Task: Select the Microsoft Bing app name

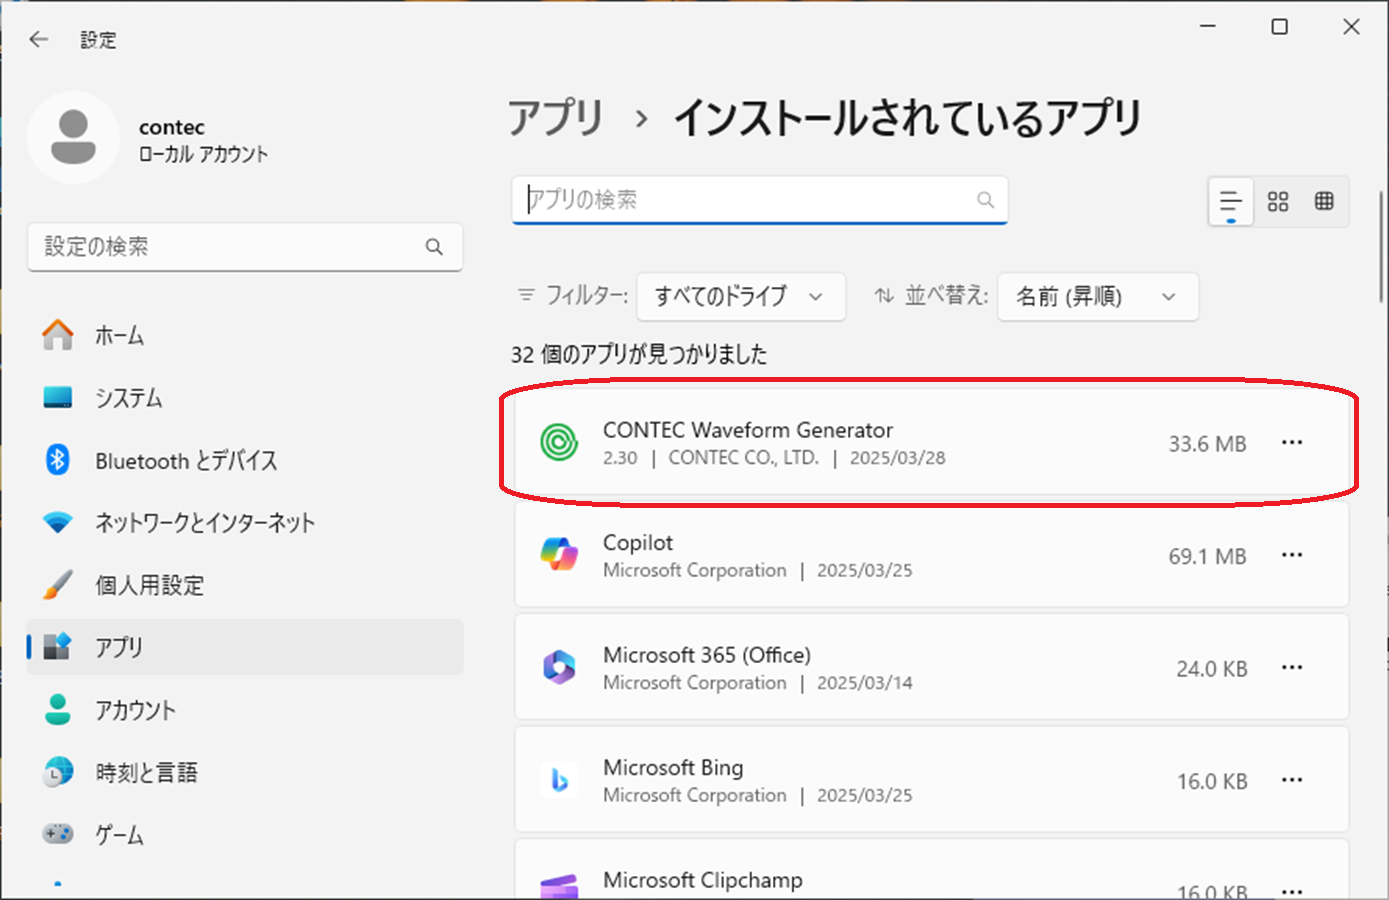Action: [x=673, y=768]
